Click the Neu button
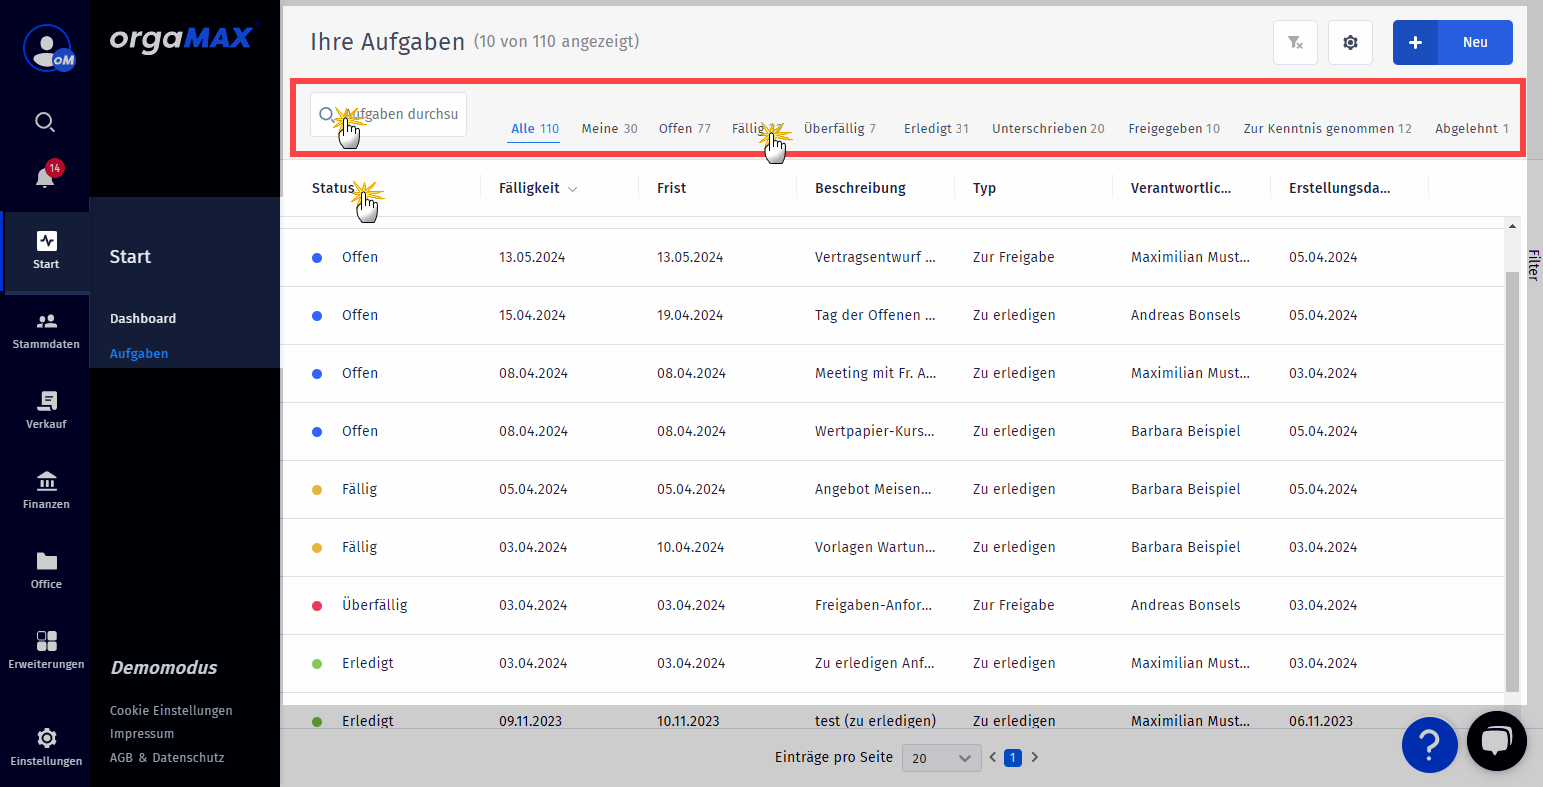This screenshot has width=1543, height=787. pyautogui.click(x=1475, y=43)
